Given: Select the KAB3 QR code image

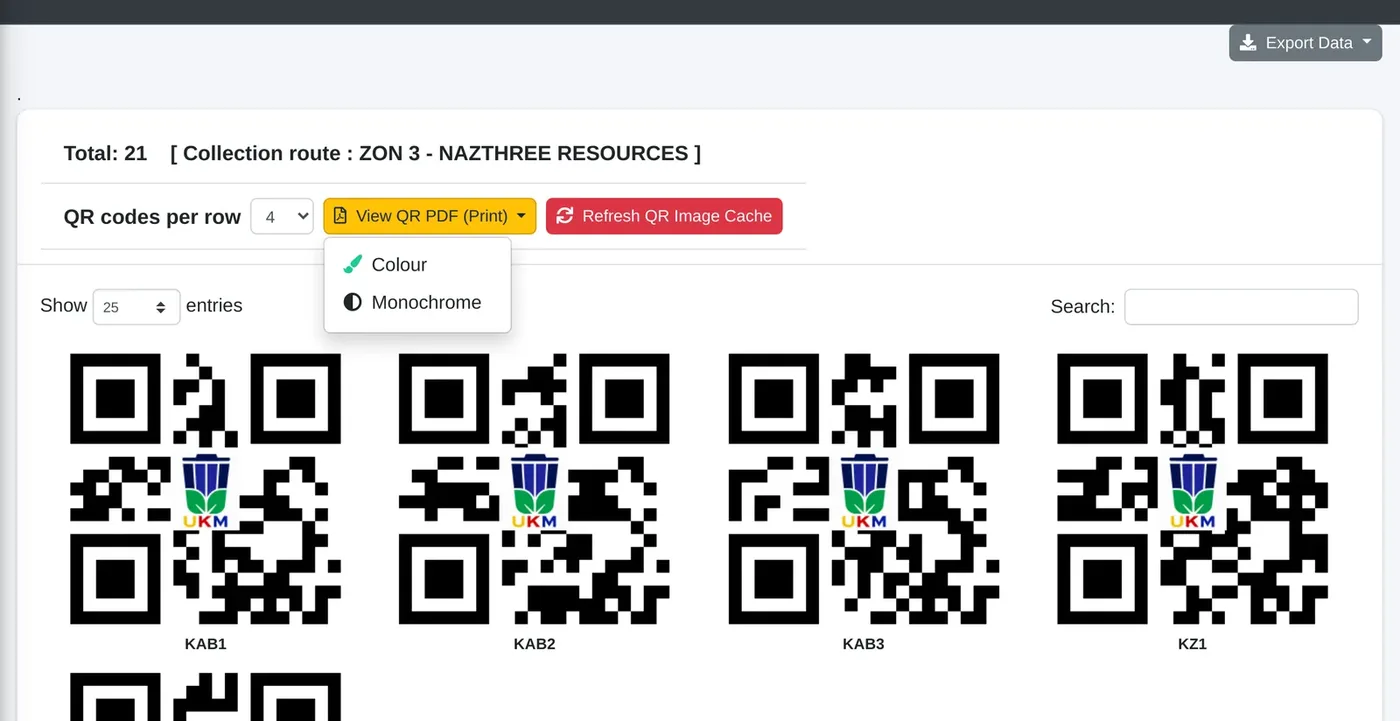Looking at the screenshot, I should click(864, 489).
